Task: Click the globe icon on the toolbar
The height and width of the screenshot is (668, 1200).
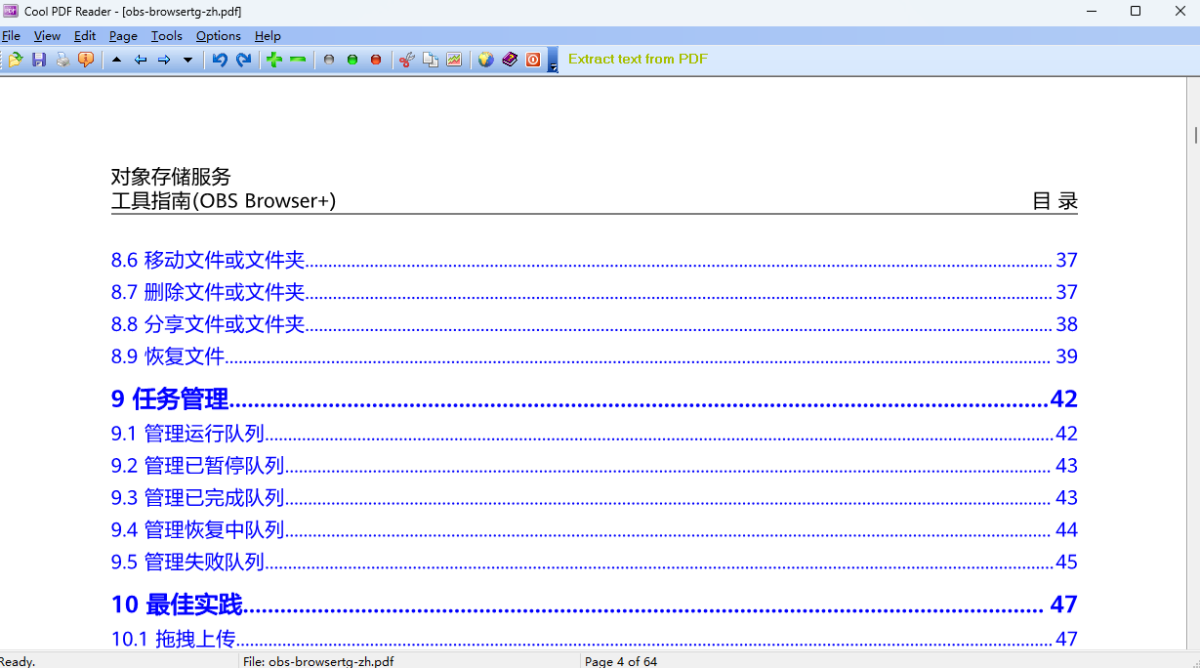Action: (x=485, y=59)
